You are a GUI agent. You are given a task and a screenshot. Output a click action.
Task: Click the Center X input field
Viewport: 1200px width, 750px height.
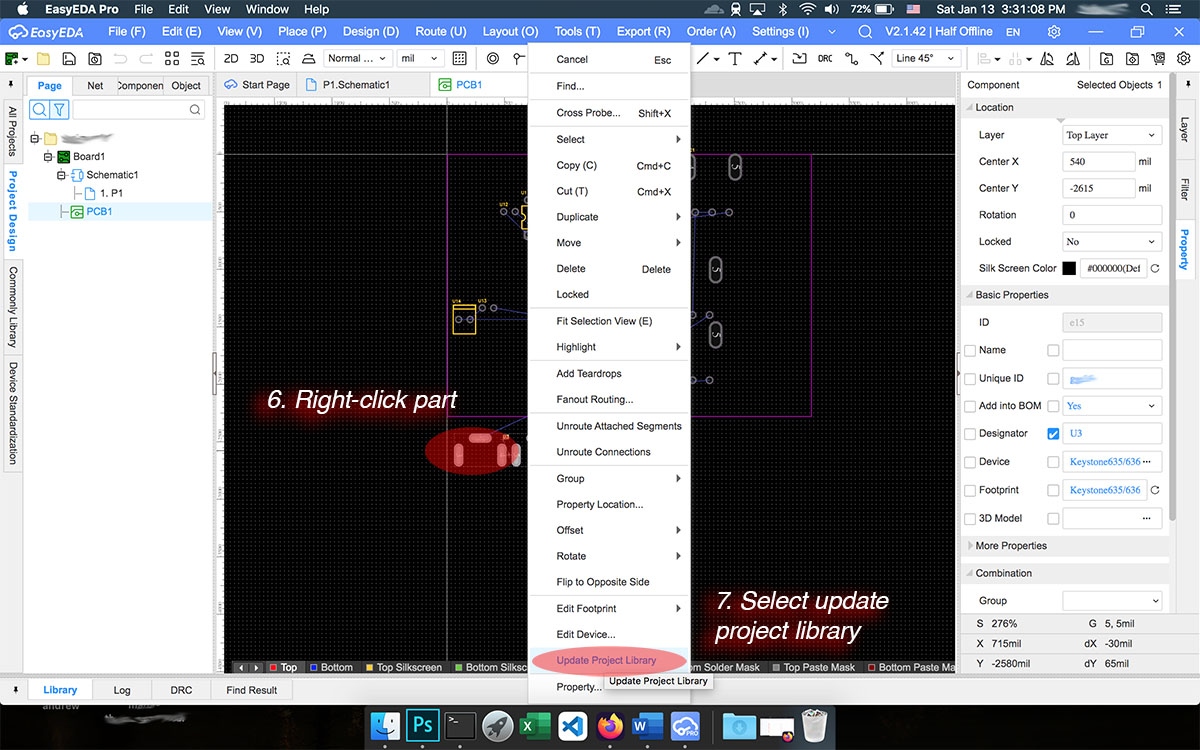[1098, 161]
